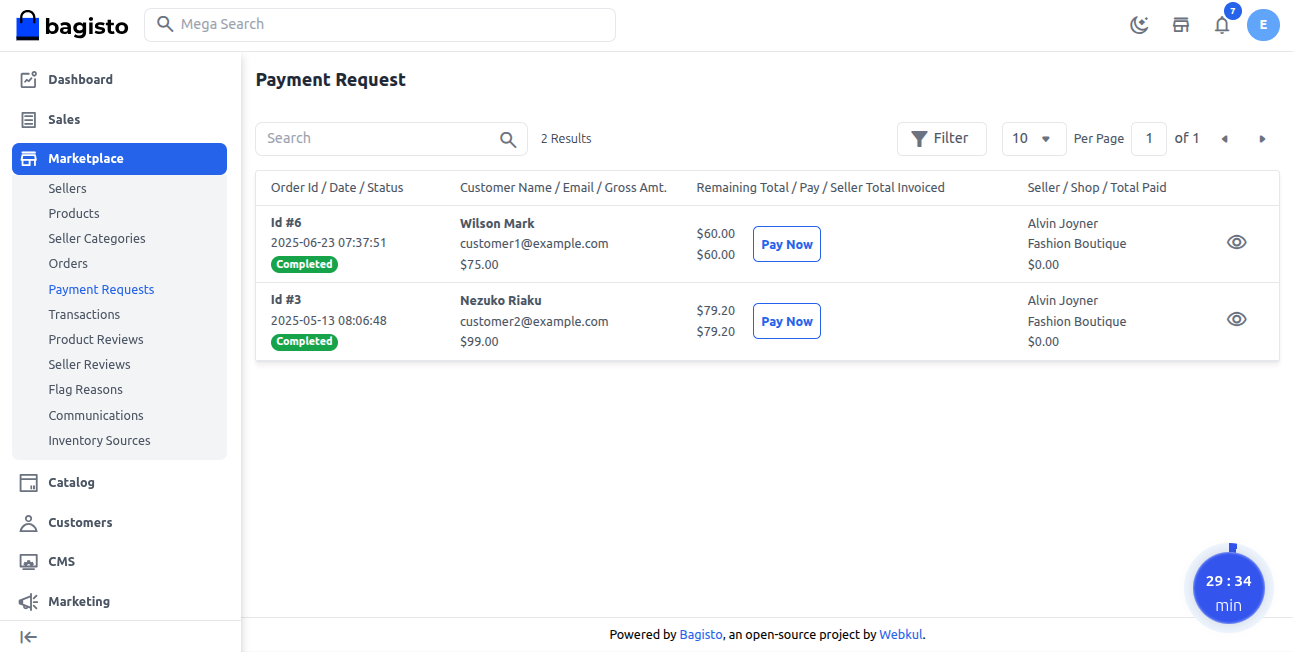1293x652 pixels.
Task: Follow the Webkul link in the footer
Action: pos(900,634)
